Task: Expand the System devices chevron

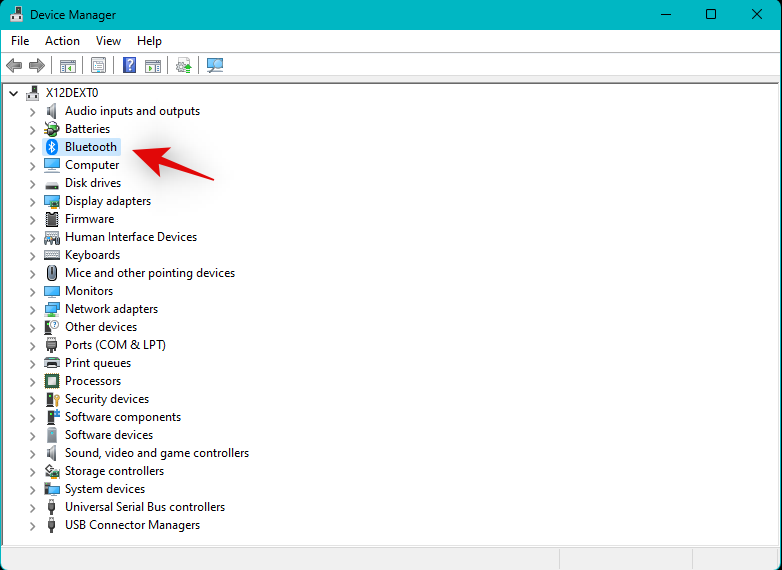Action: click(x=32, y=490)
